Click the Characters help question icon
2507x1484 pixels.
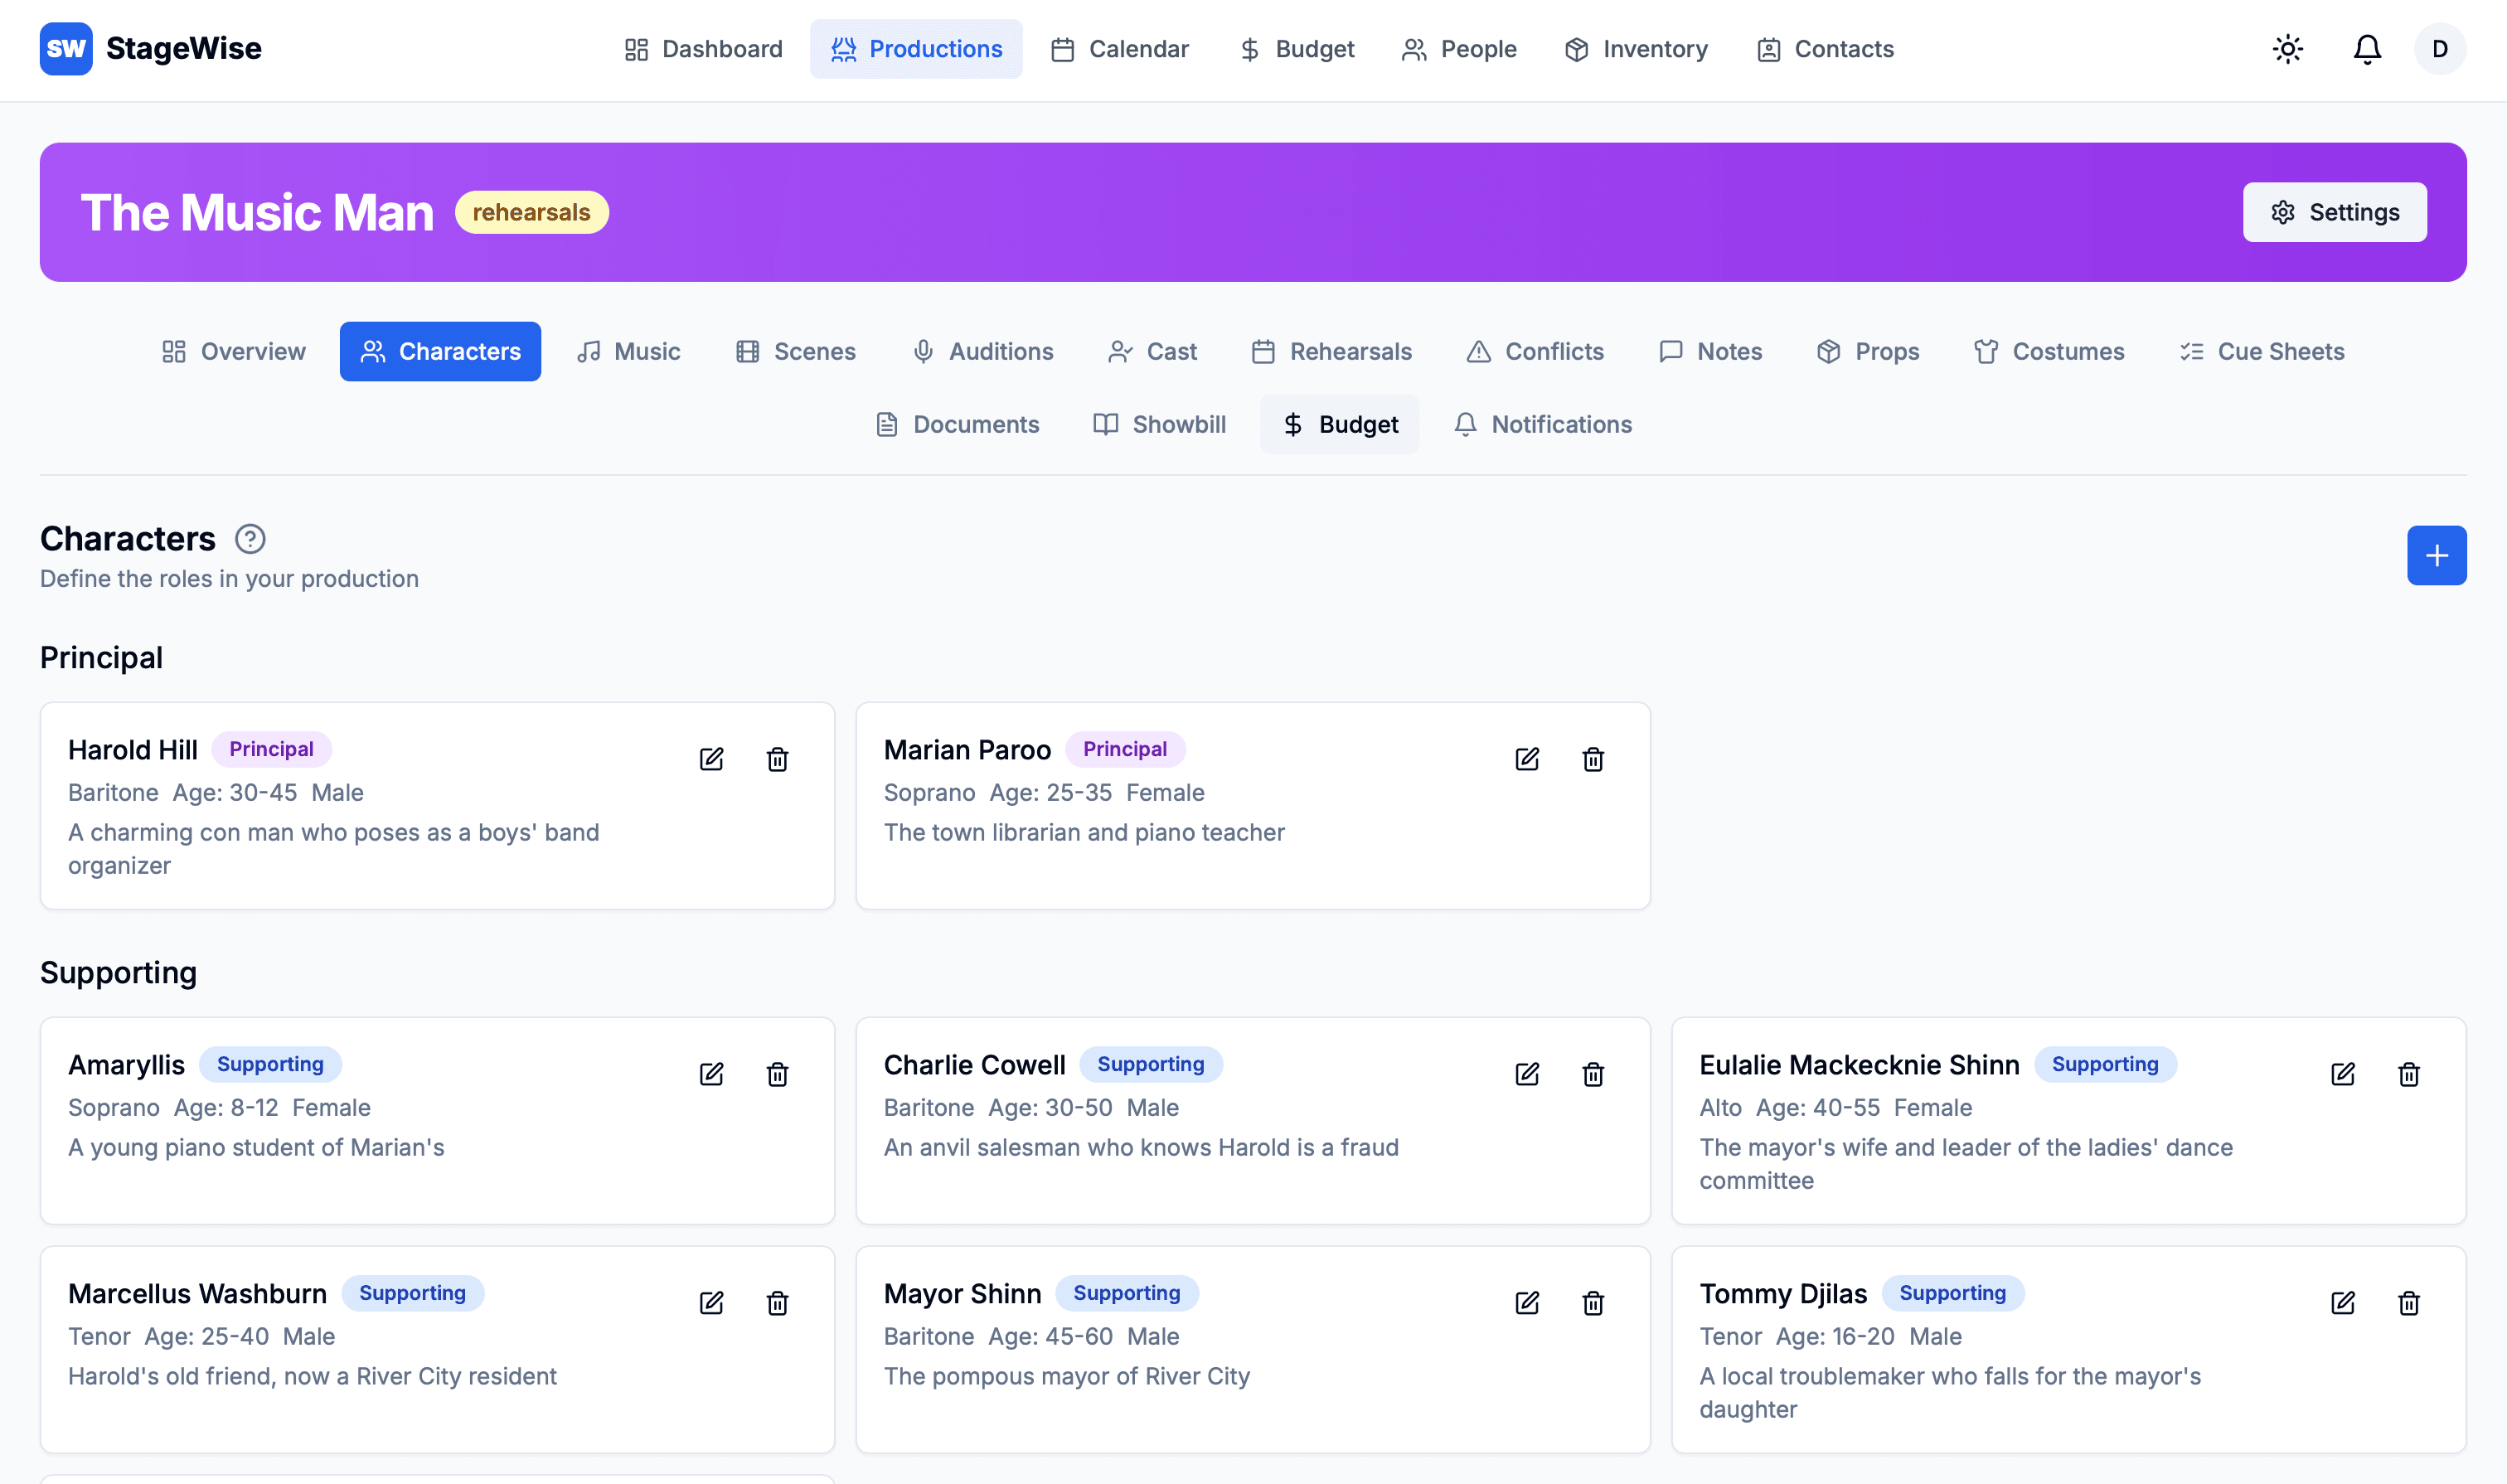pyautogui.click(x=250, y=539)
